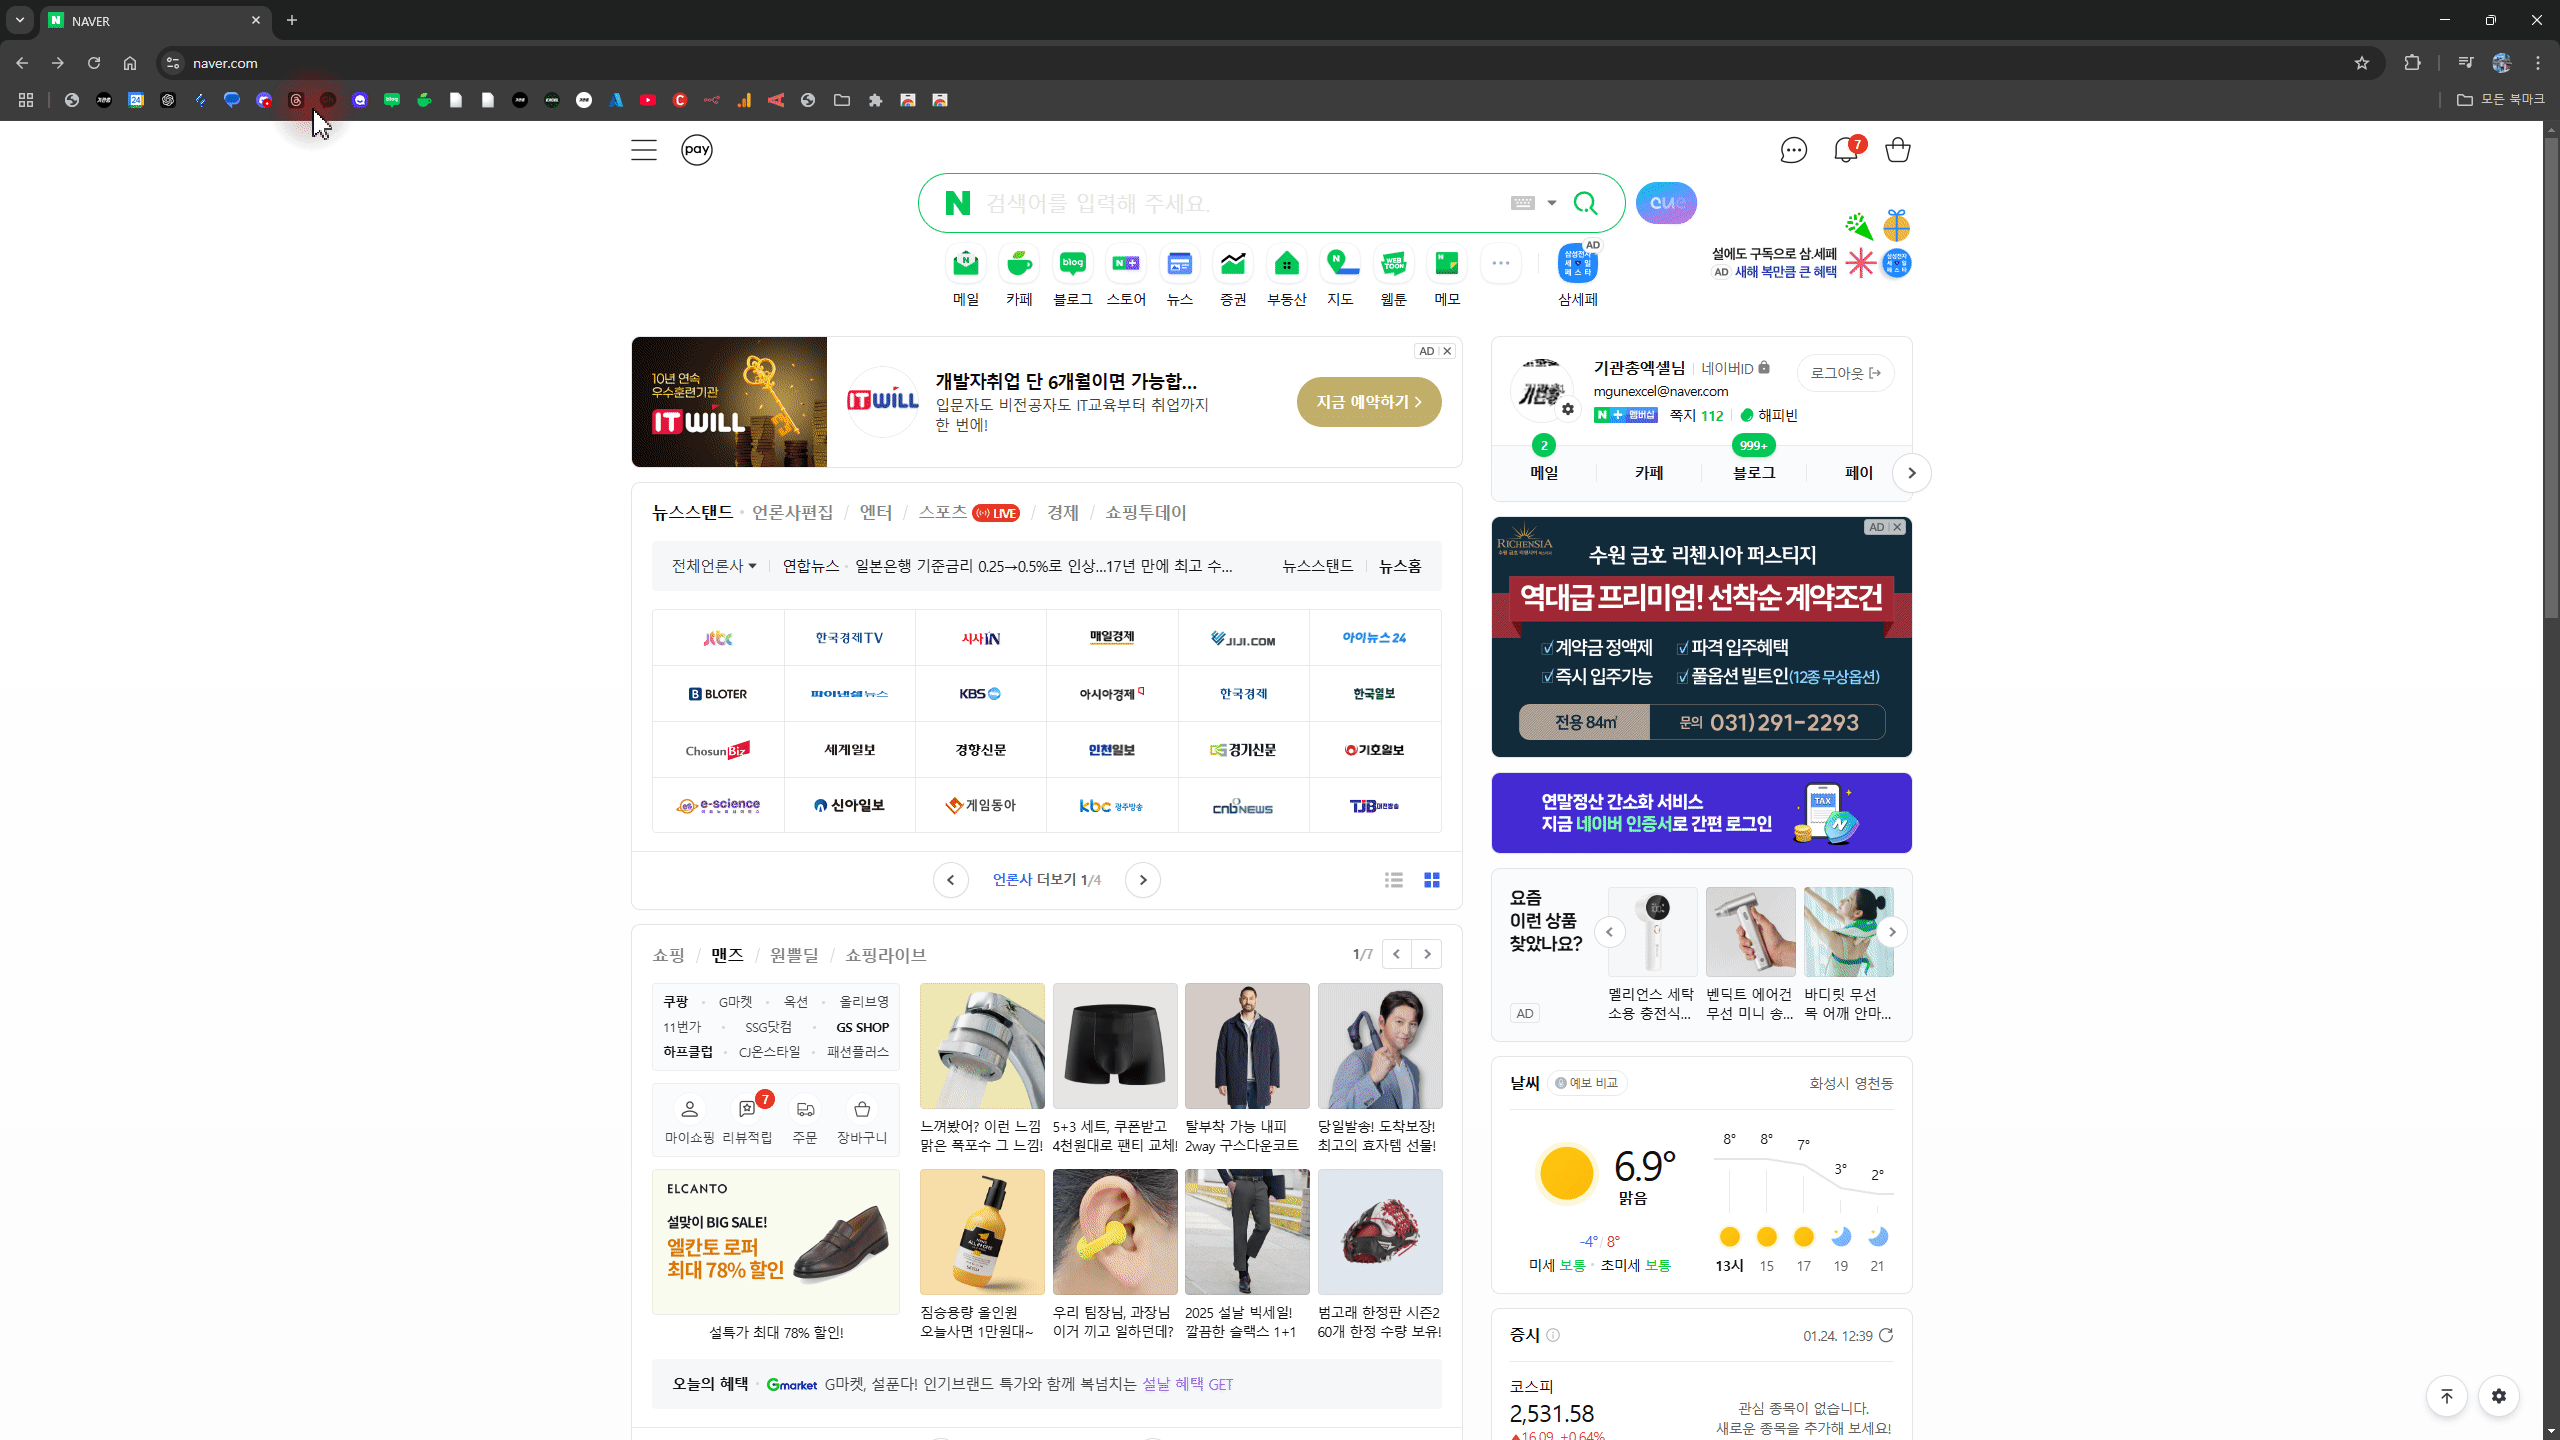Launch the CUE: AI search button

[x=1666, y=203]
